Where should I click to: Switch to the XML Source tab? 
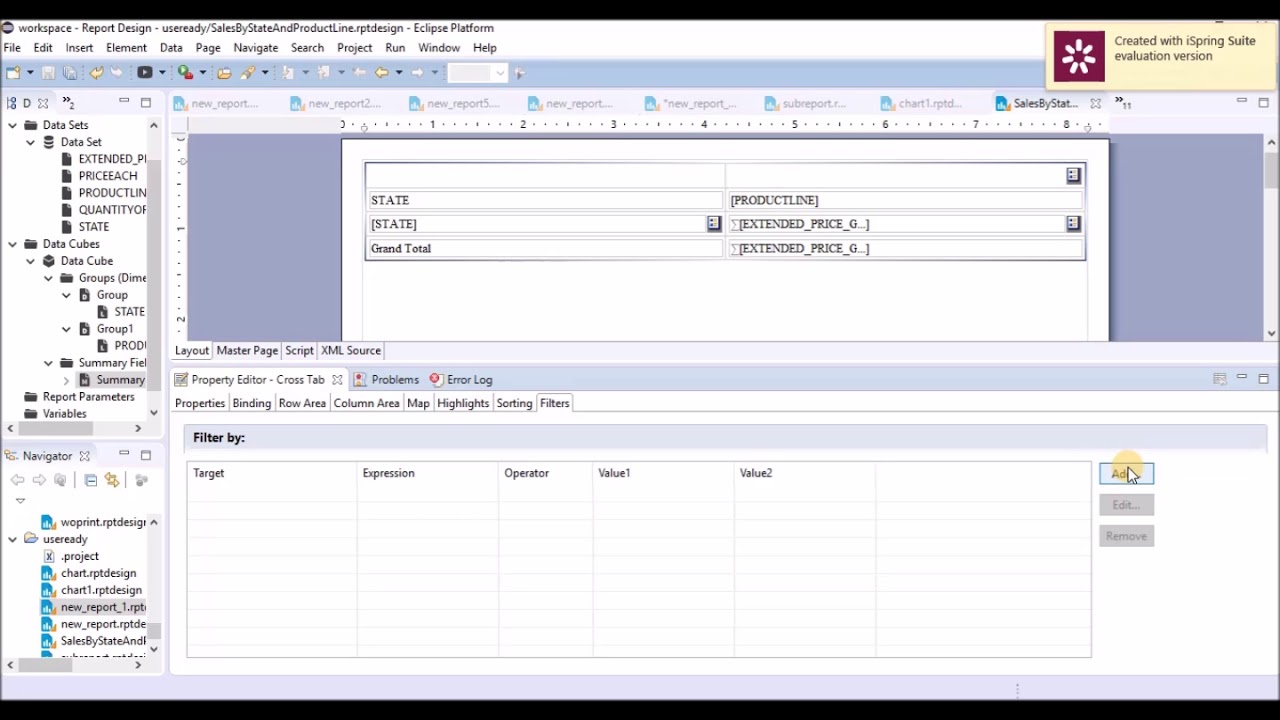pos(350,351)
